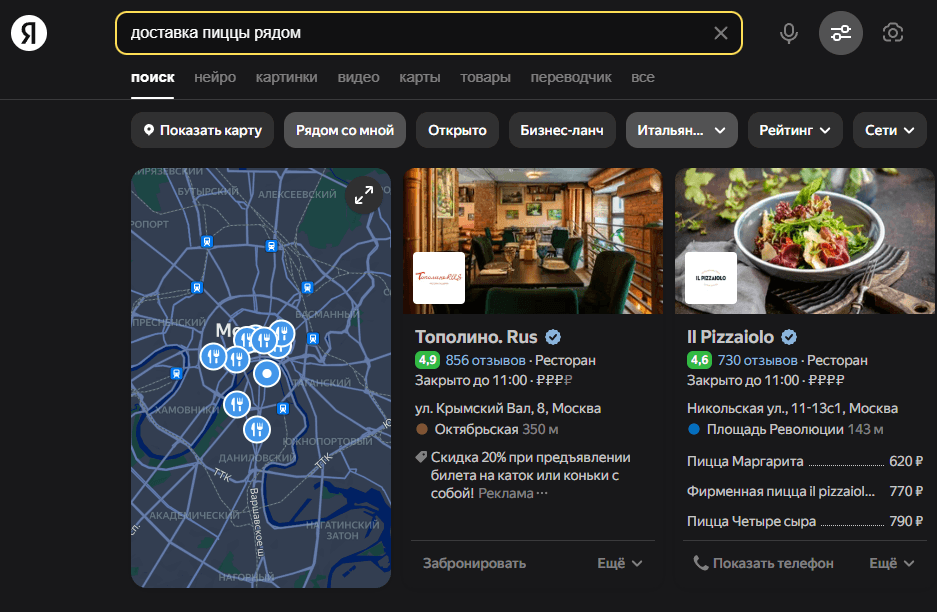Screen dimensions: 937x612
Task: Switch to the товары tab
Action: point(485,77)
